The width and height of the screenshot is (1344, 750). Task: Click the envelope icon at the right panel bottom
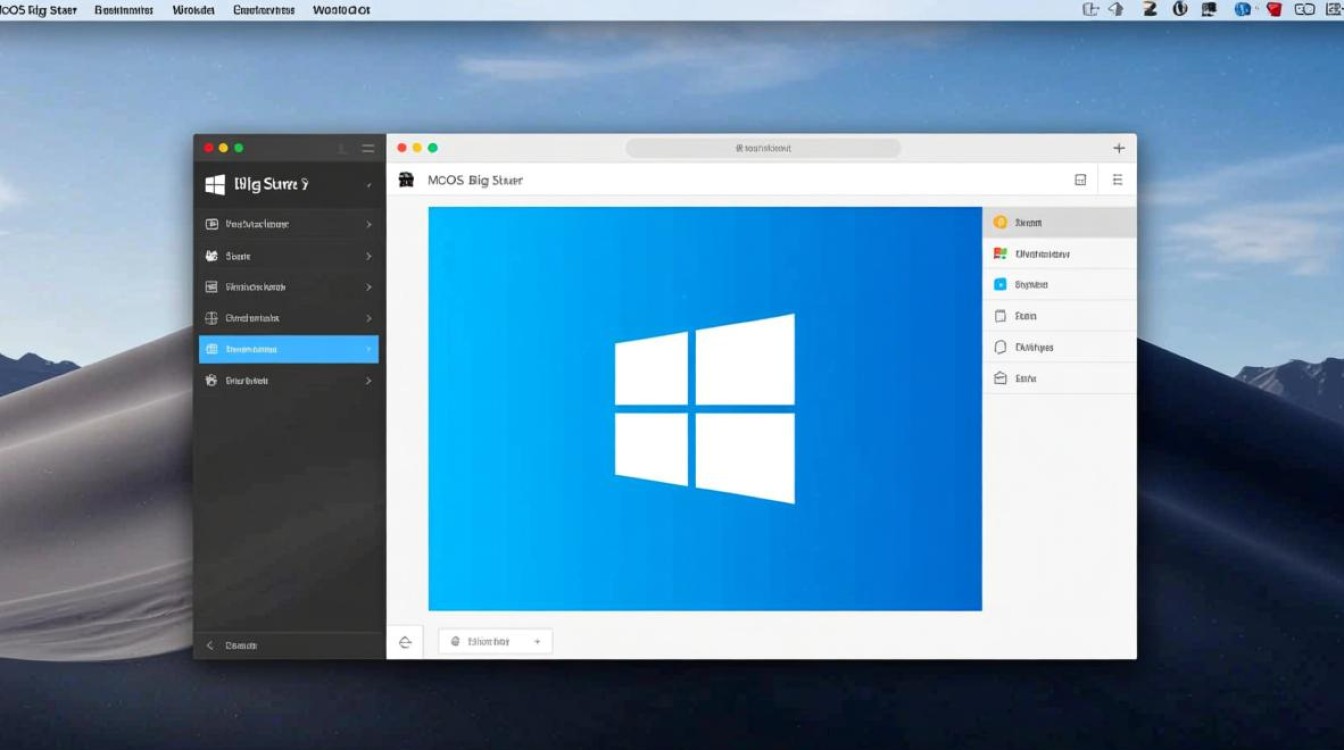tap(1000, 378)
